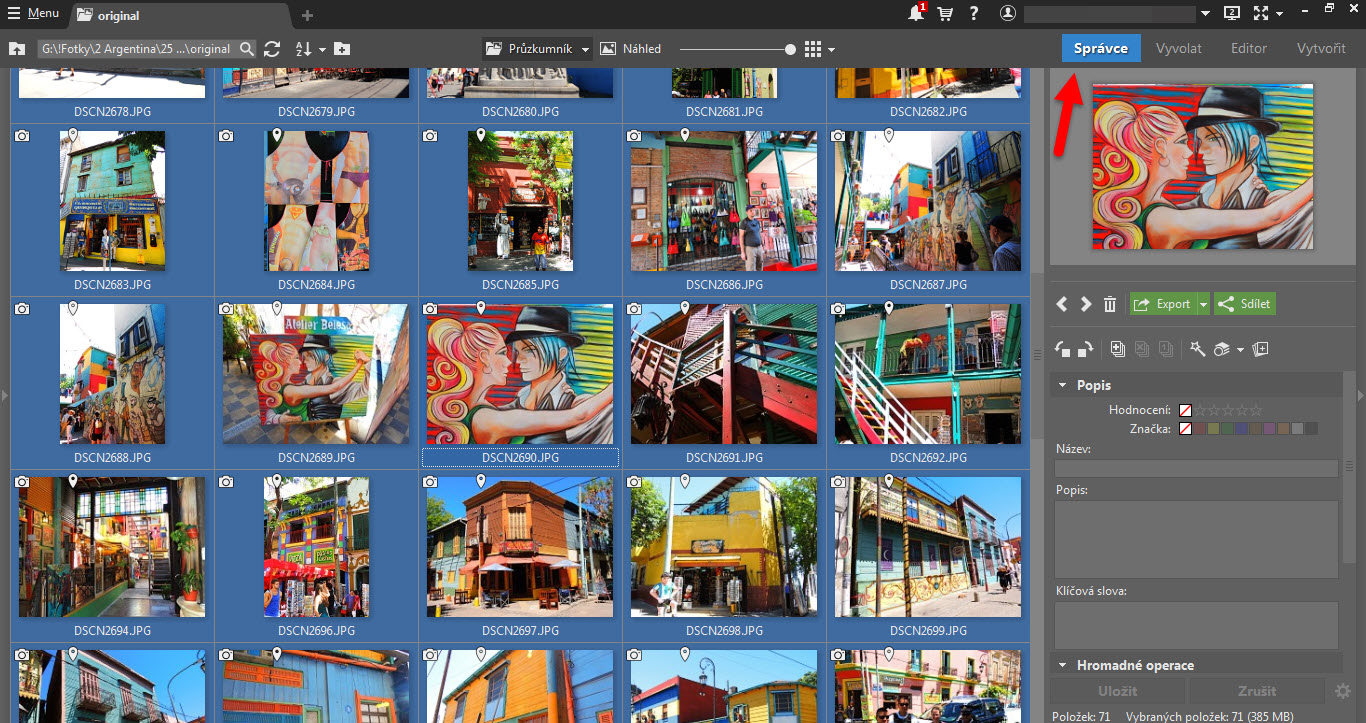
Task: Click the Název text field
Action: tap(1197, 468)
